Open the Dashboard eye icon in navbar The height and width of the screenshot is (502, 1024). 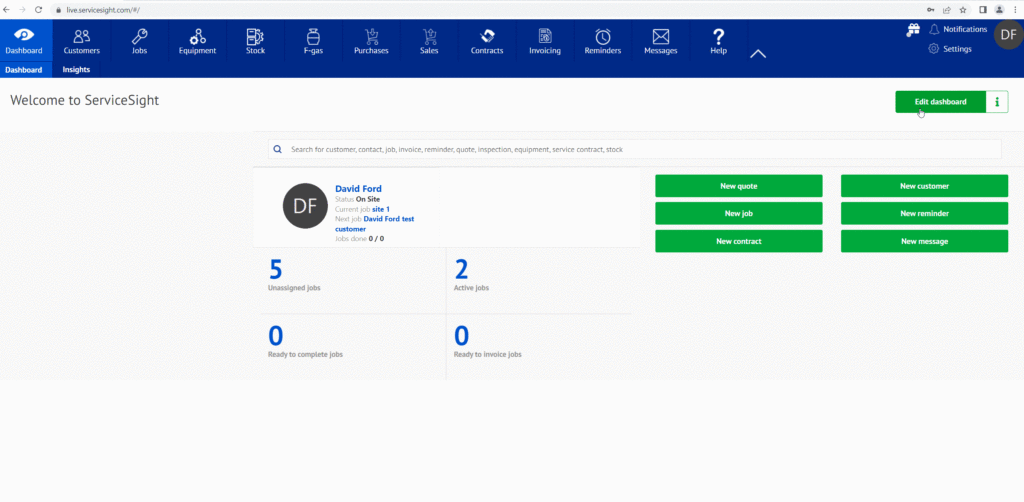coord(24,36)
